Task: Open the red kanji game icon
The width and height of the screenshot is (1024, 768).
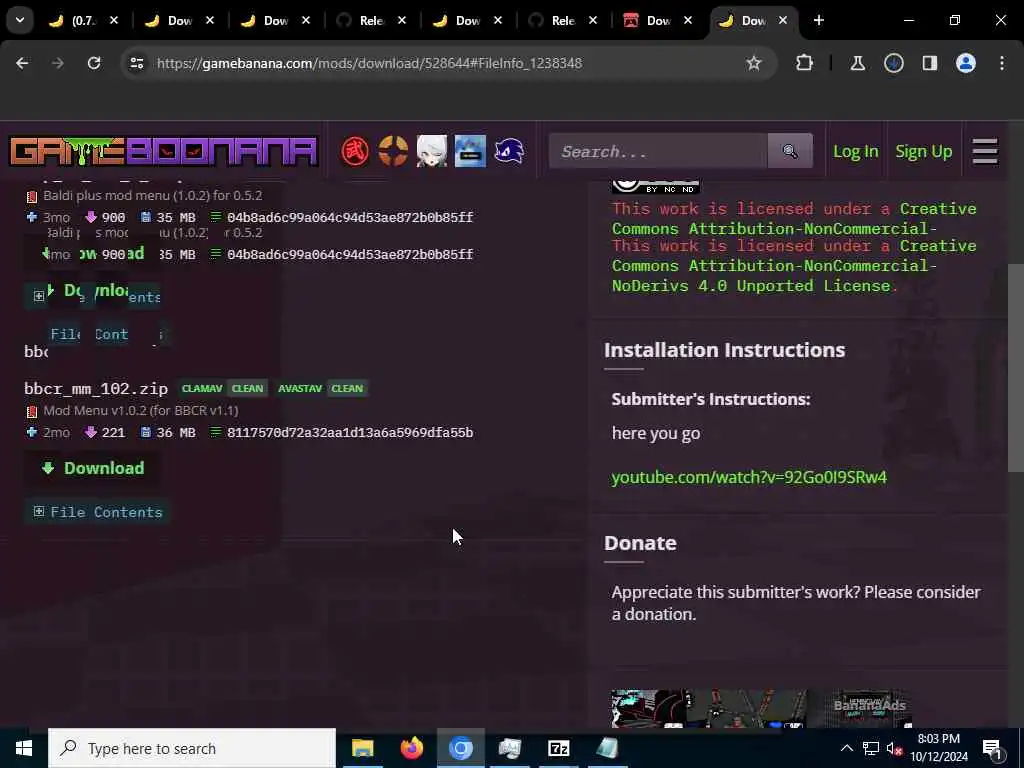Action: (355, 152)
